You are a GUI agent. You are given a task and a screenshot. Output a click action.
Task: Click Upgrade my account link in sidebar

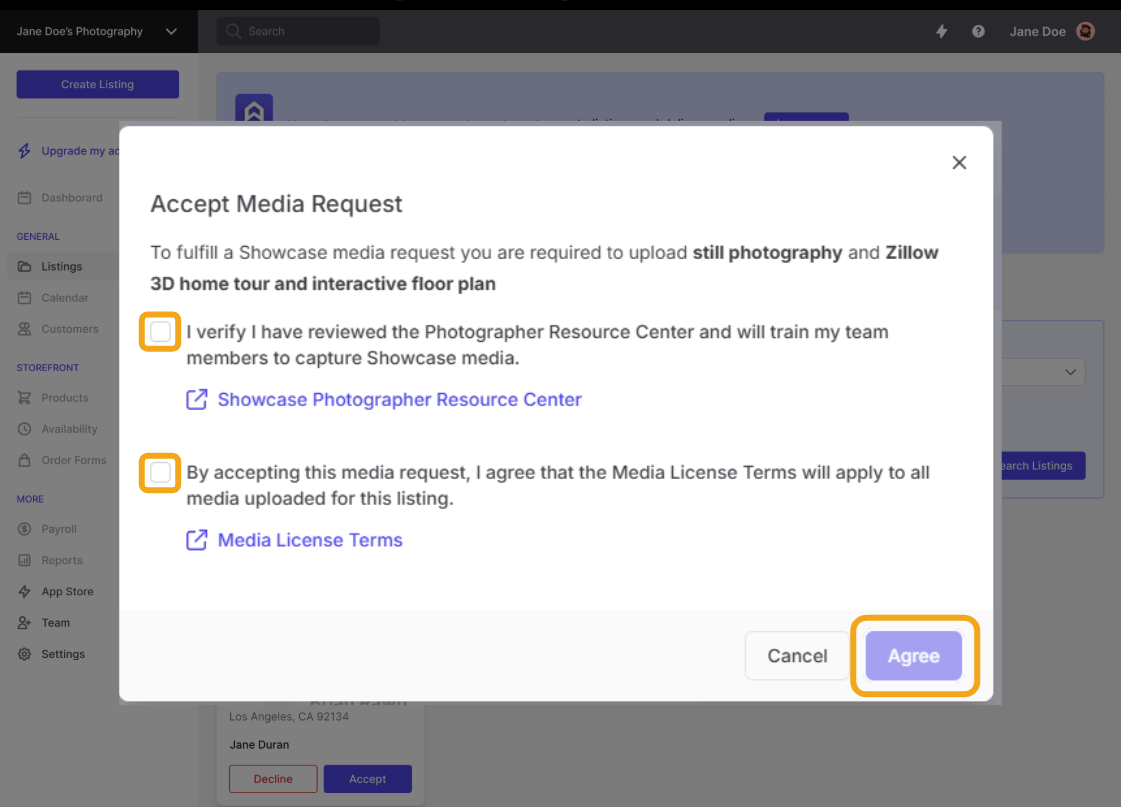click(80, 151)
